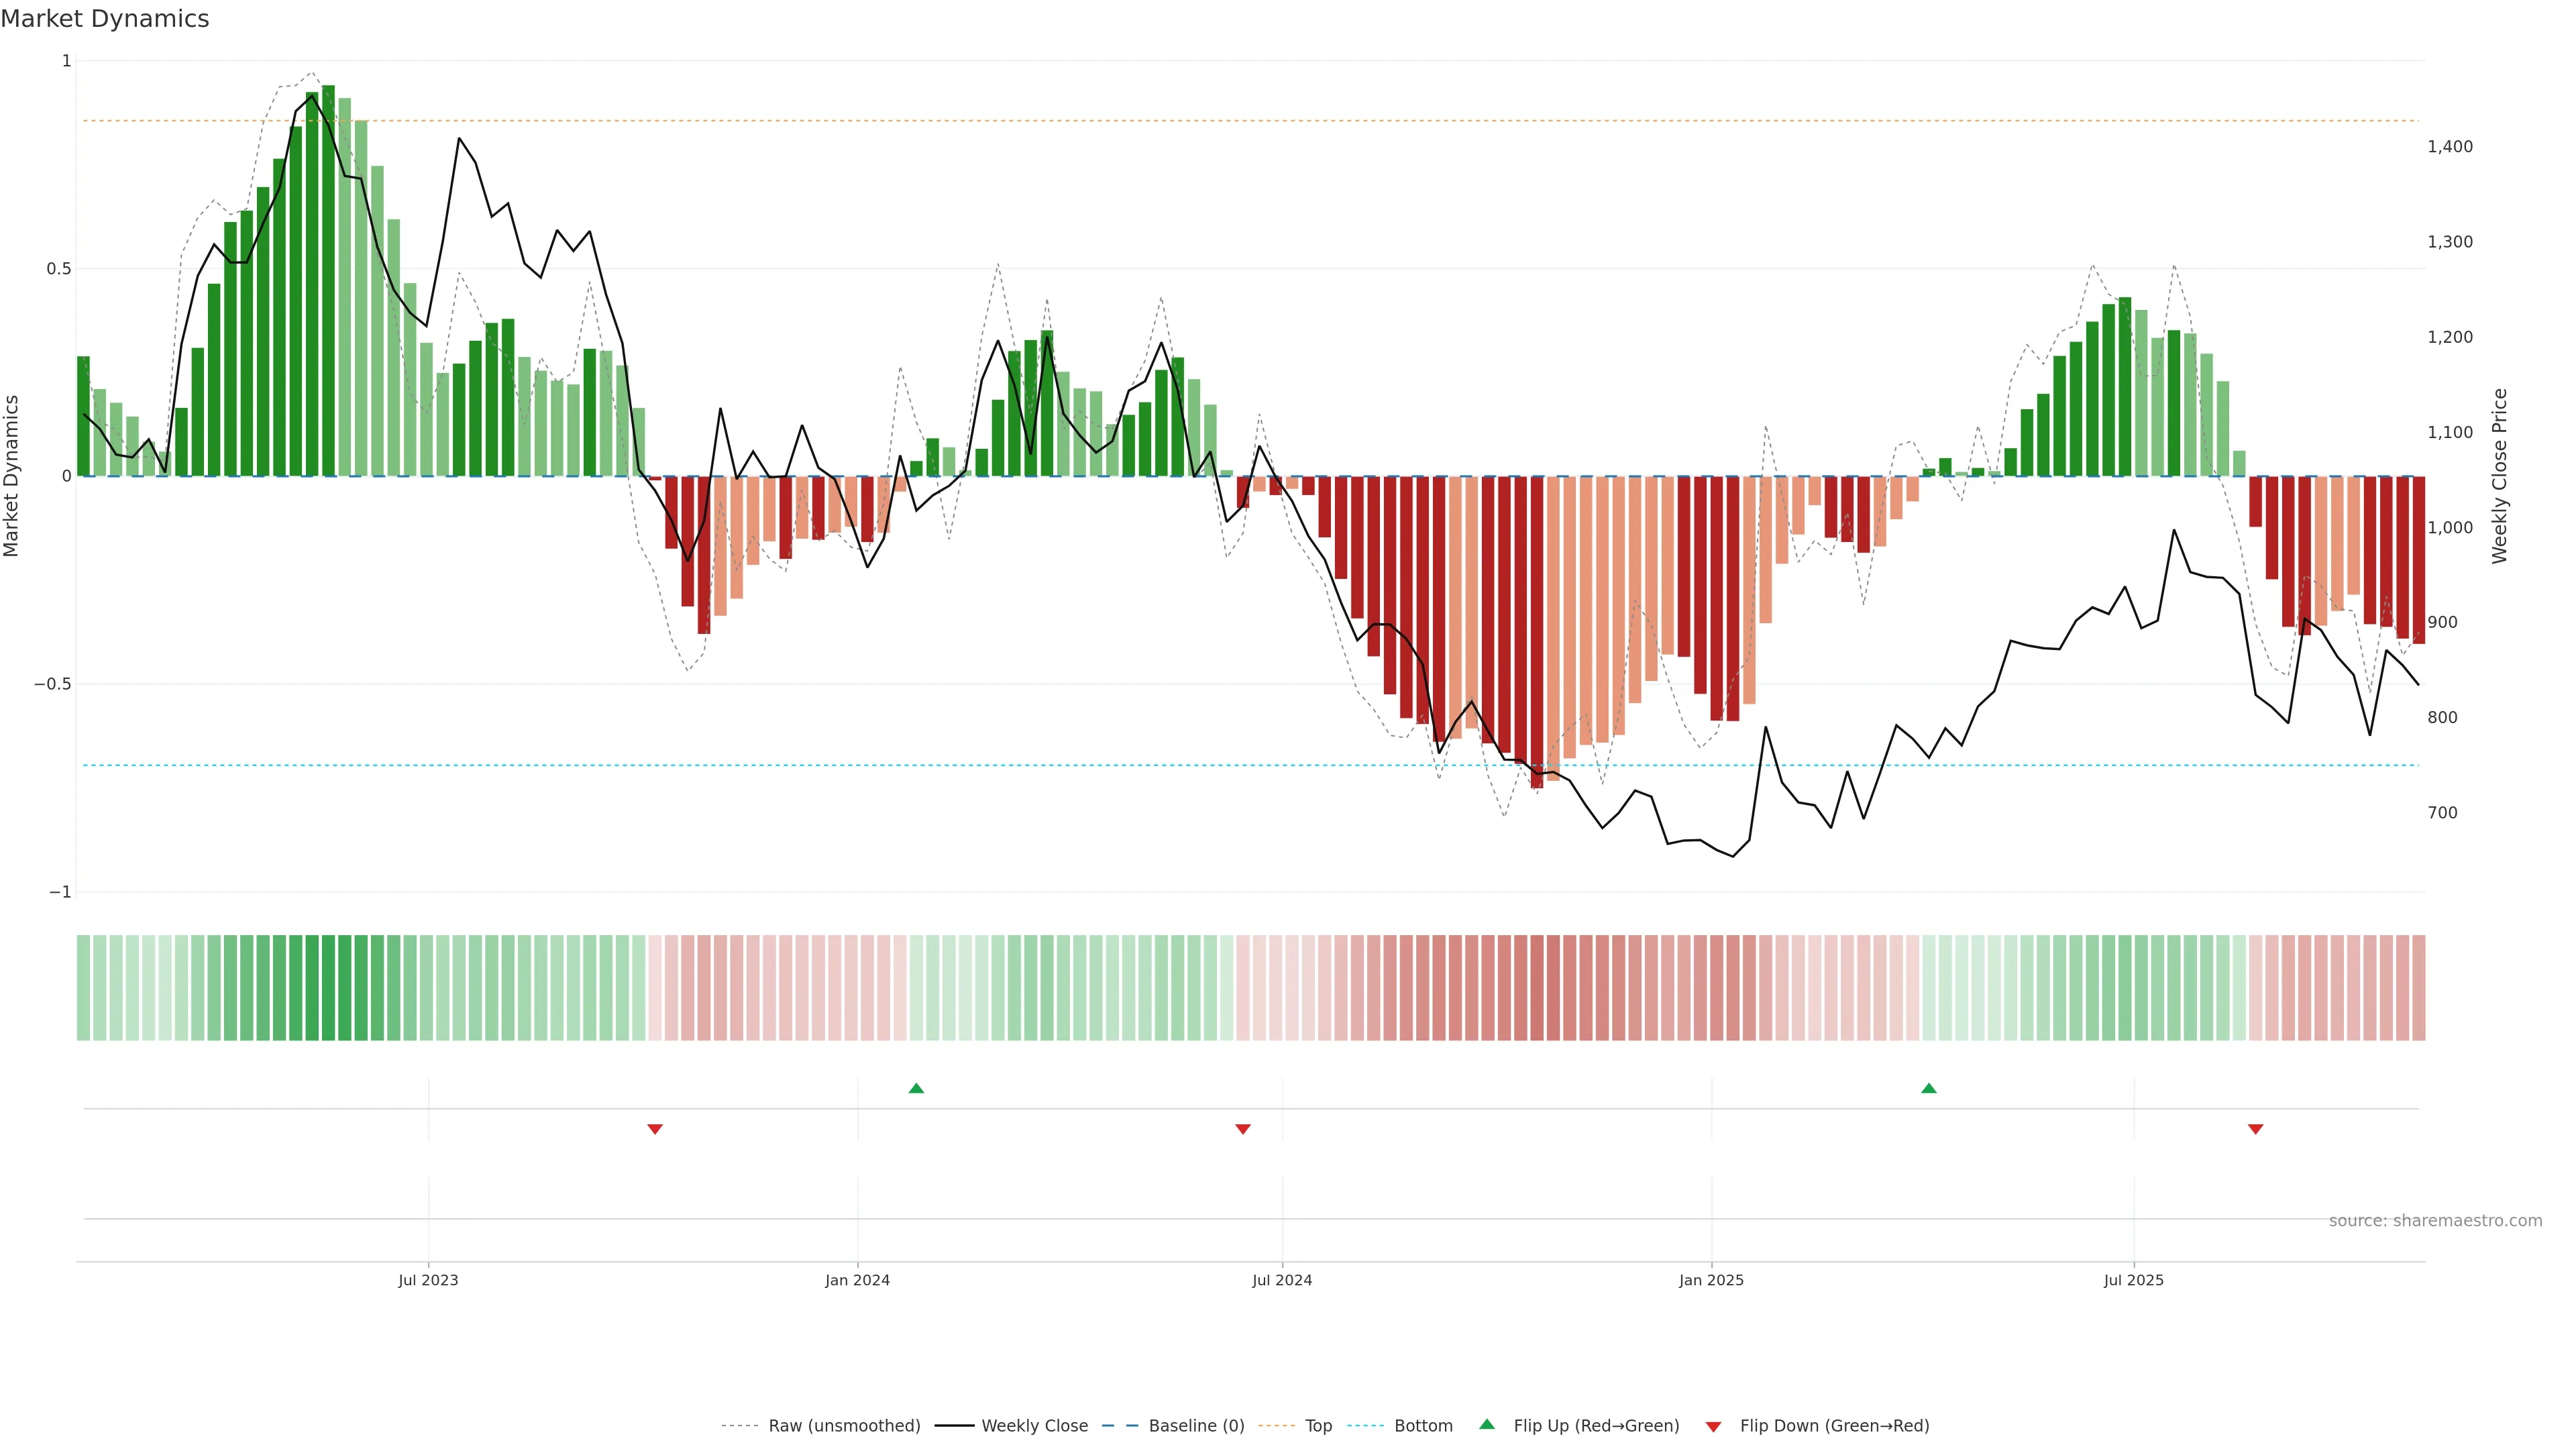This screenshot has height=1449, width=2576.
Task: Click the red flip-down triangle before Jan 2024
Action: click(655, 1129)
